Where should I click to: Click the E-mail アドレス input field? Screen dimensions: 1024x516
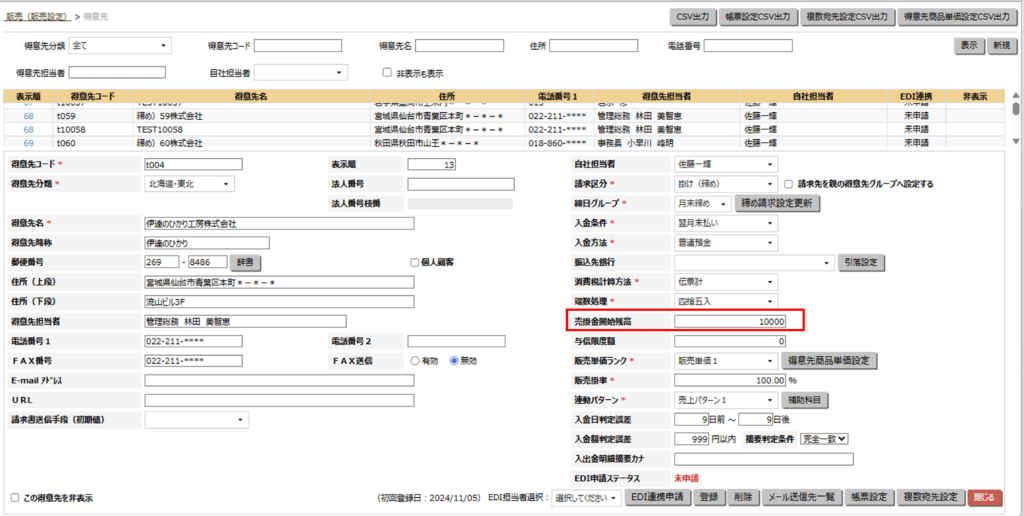[x=279, y=380]
